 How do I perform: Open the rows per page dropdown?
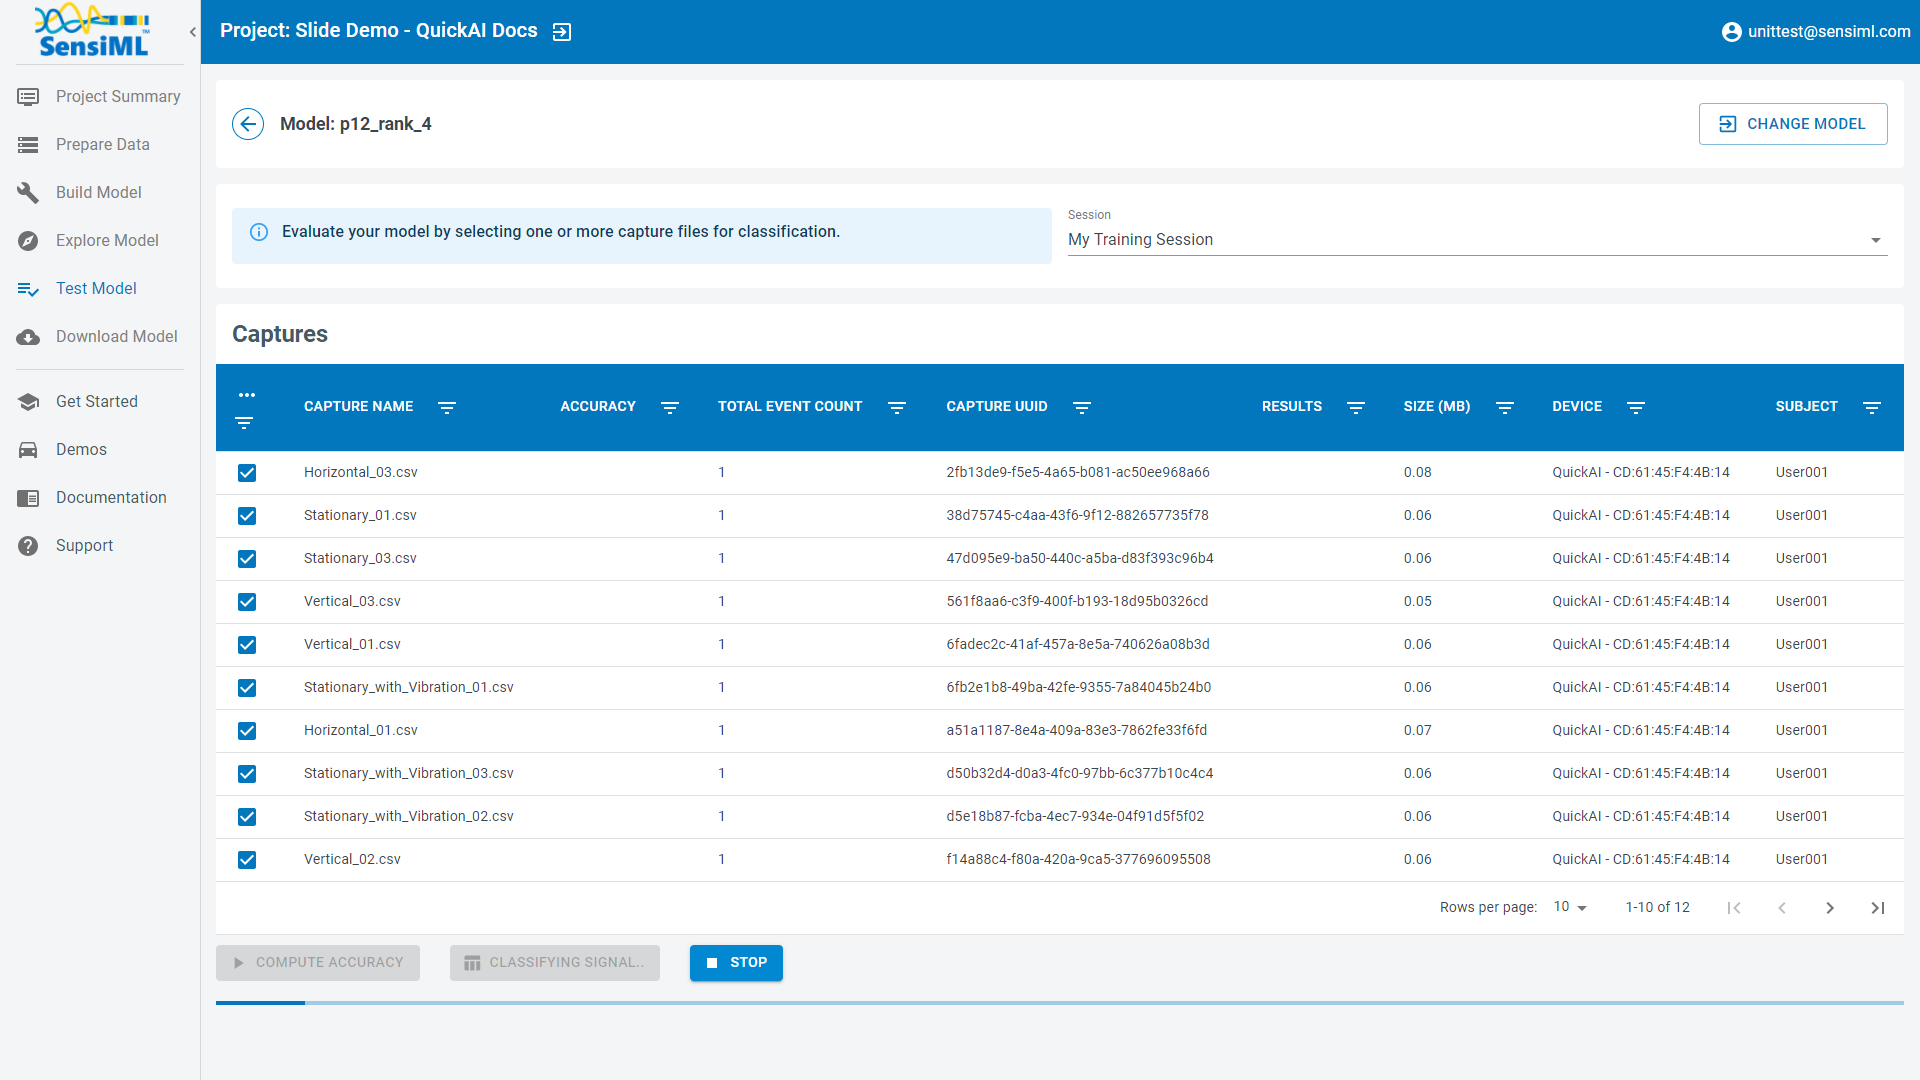tap(1570, 907)
